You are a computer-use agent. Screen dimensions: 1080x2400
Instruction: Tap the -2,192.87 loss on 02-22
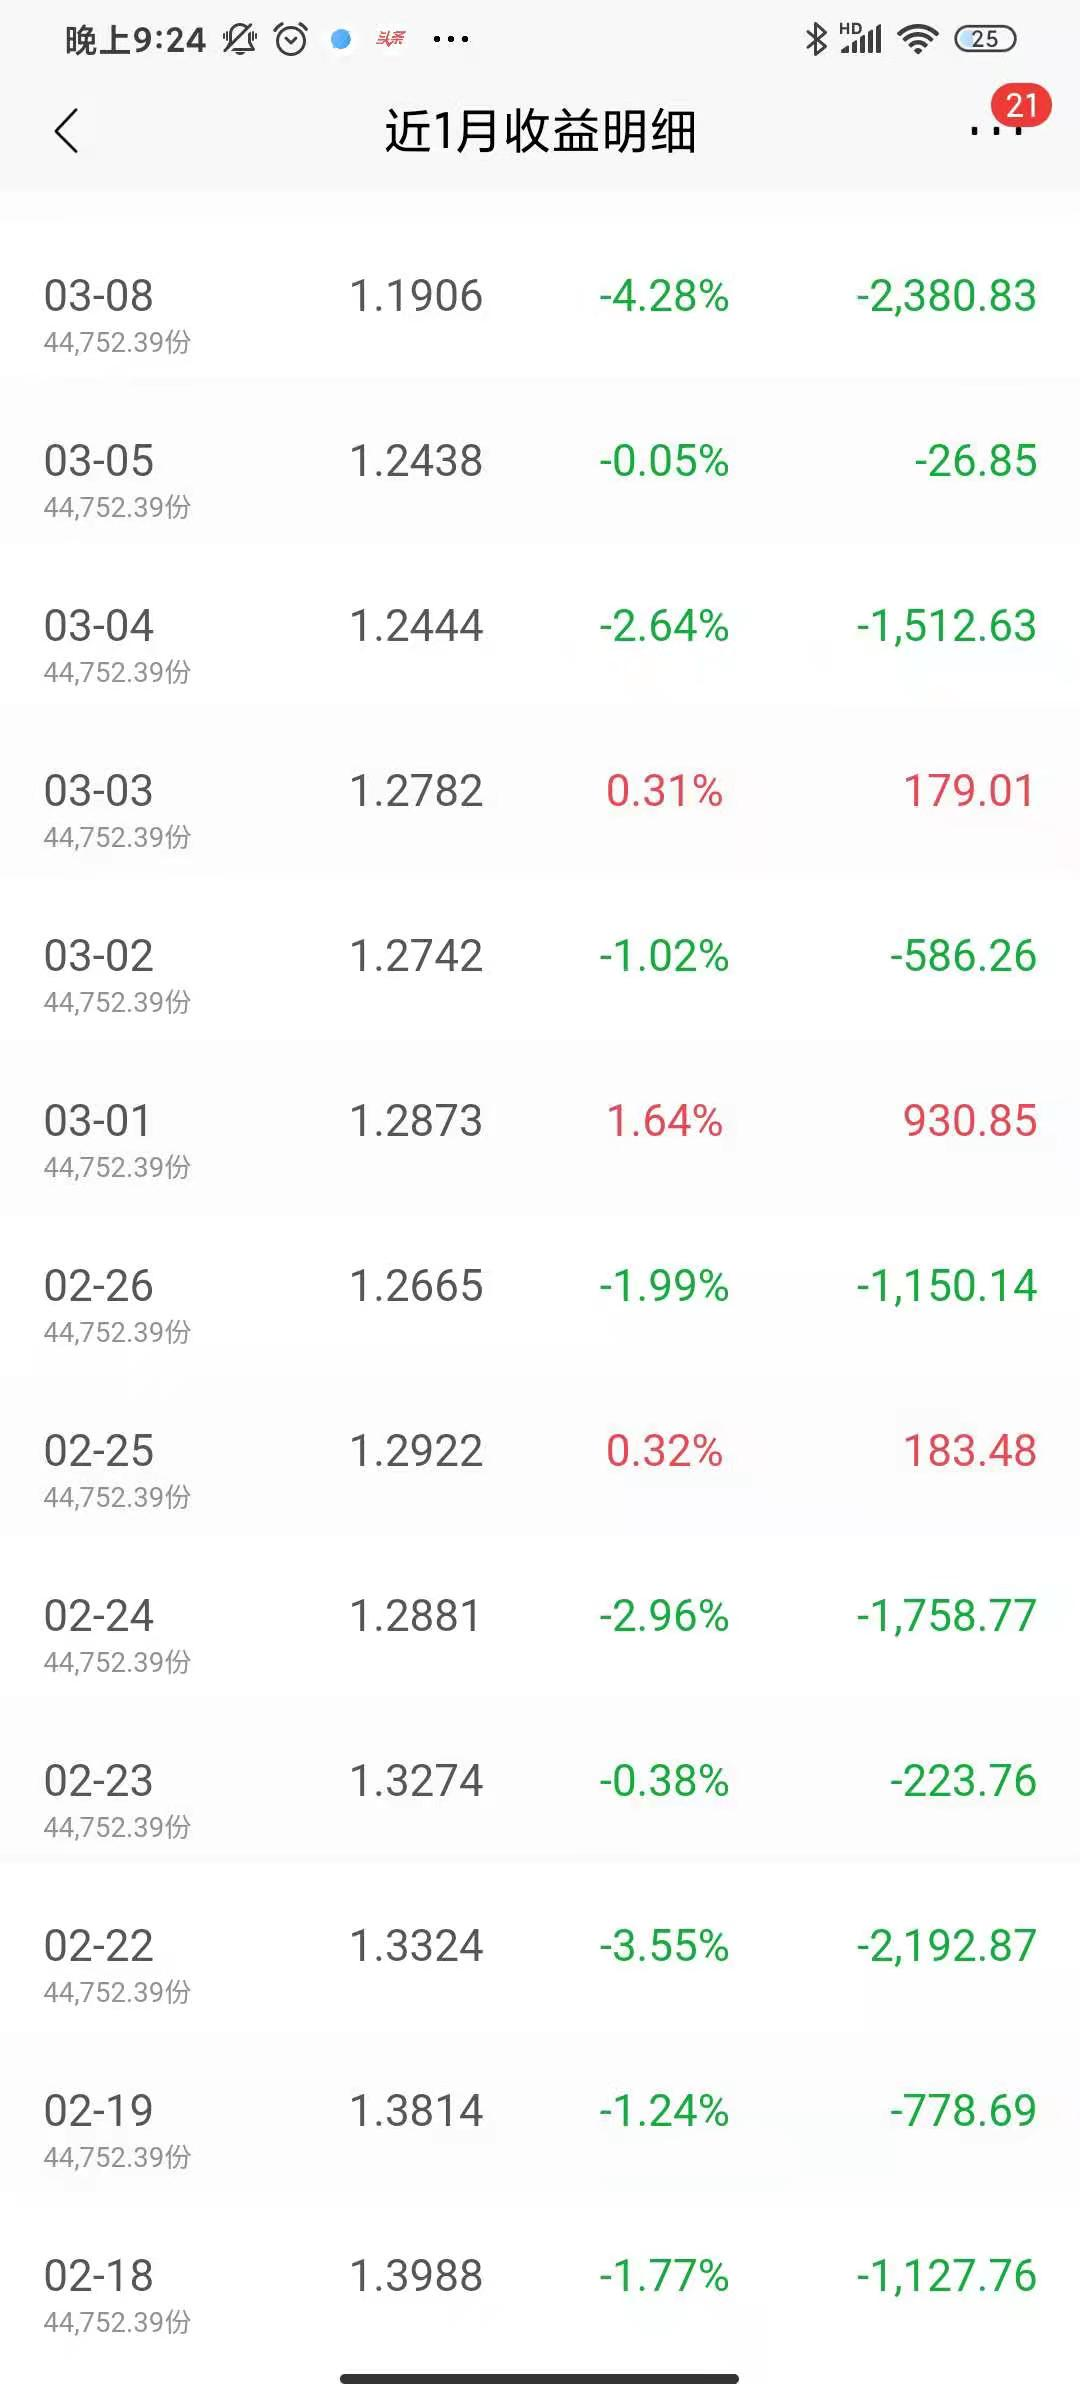pyautogui.click(x=946, y=1946)
